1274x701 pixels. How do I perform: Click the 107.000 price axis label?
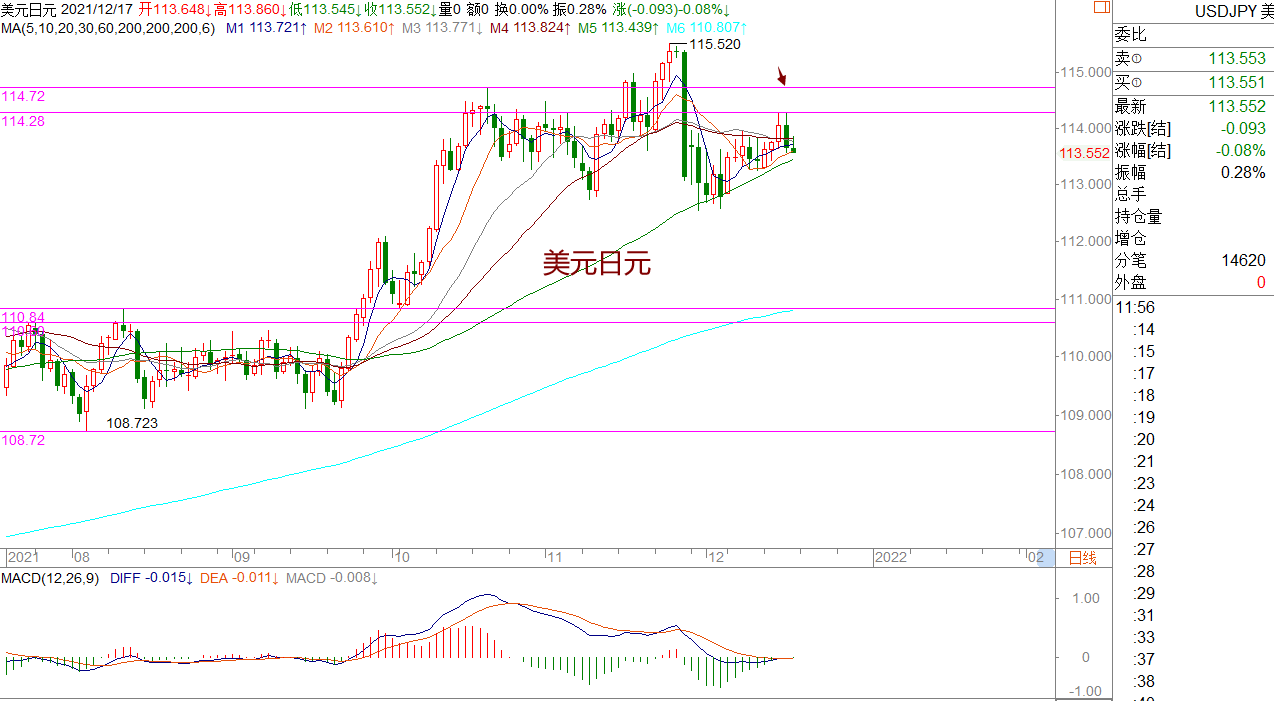coord(1088,534)
